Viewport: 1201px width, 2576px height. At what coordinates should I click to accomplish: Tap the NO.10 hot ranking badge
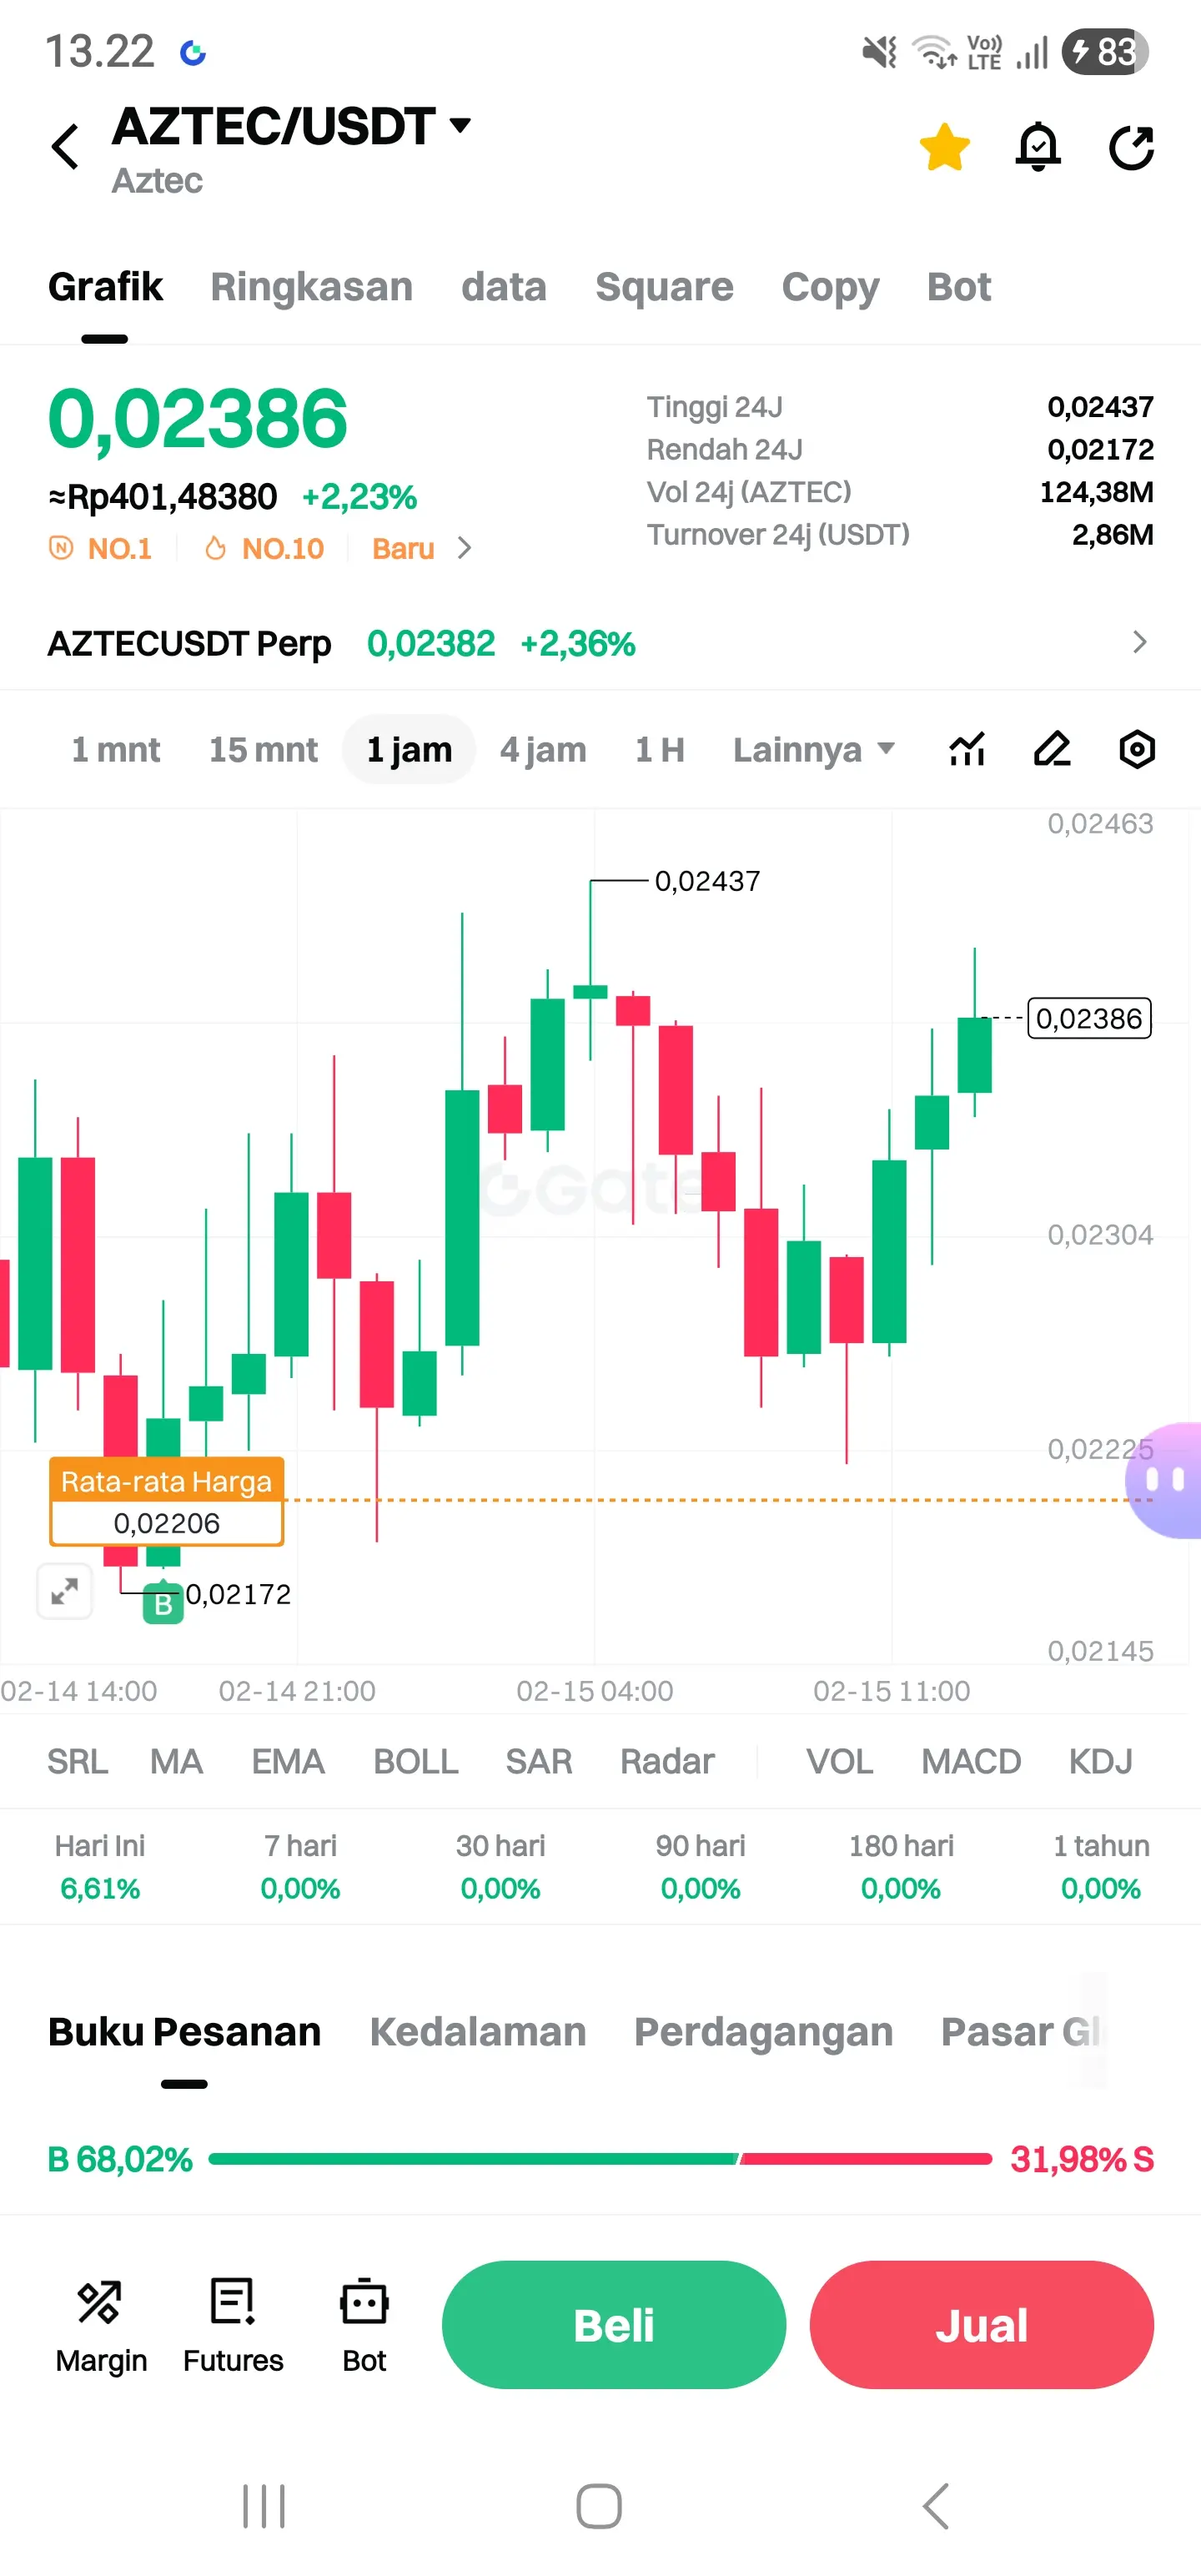click(x=264, y=548)
